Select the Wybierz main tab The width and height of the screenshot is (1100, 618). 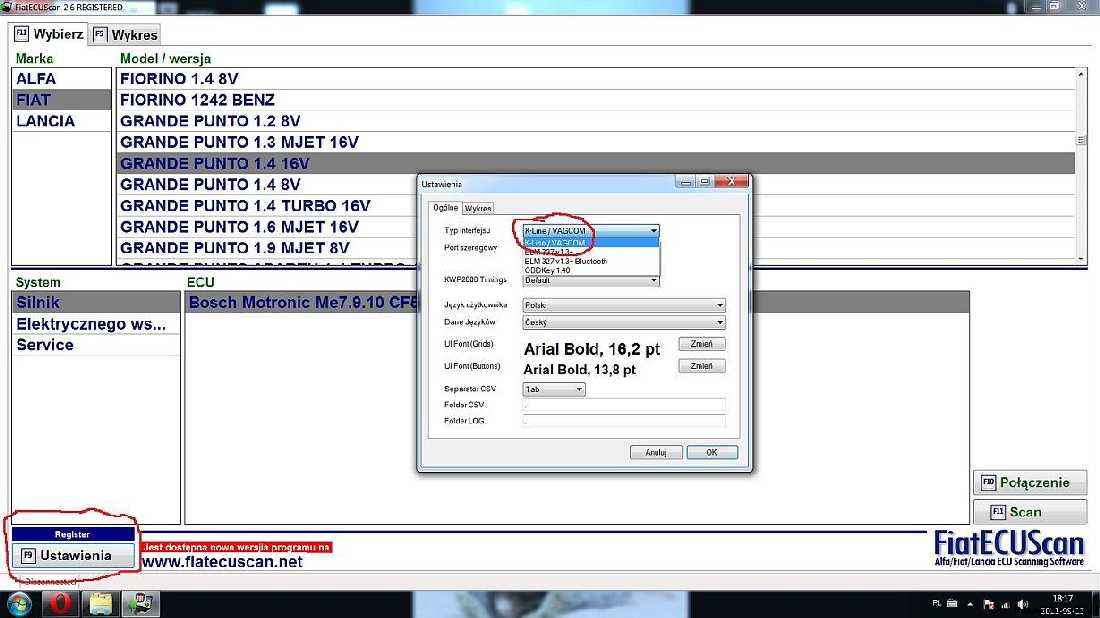point(48,34)
